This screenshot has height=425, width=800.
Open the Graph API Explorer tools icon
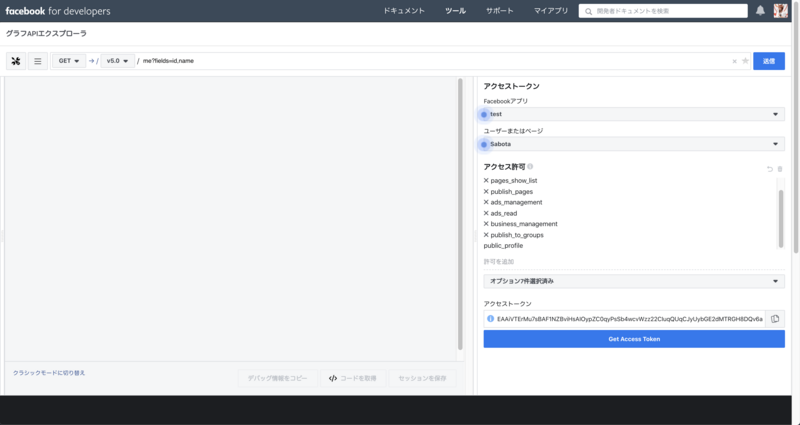click(16, 61)
